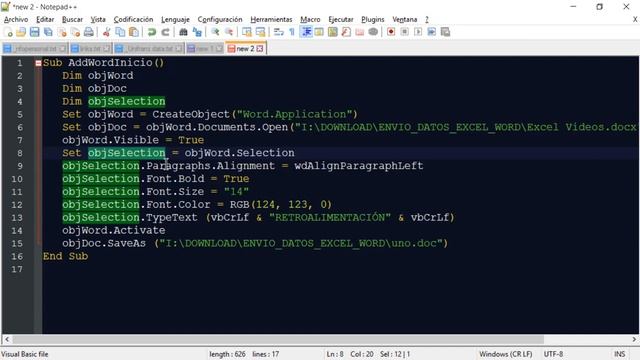Viewport: 640px width, 360px height.
Task: Open Find dialog via binoculars icon
Action: [x=183, y=32]
